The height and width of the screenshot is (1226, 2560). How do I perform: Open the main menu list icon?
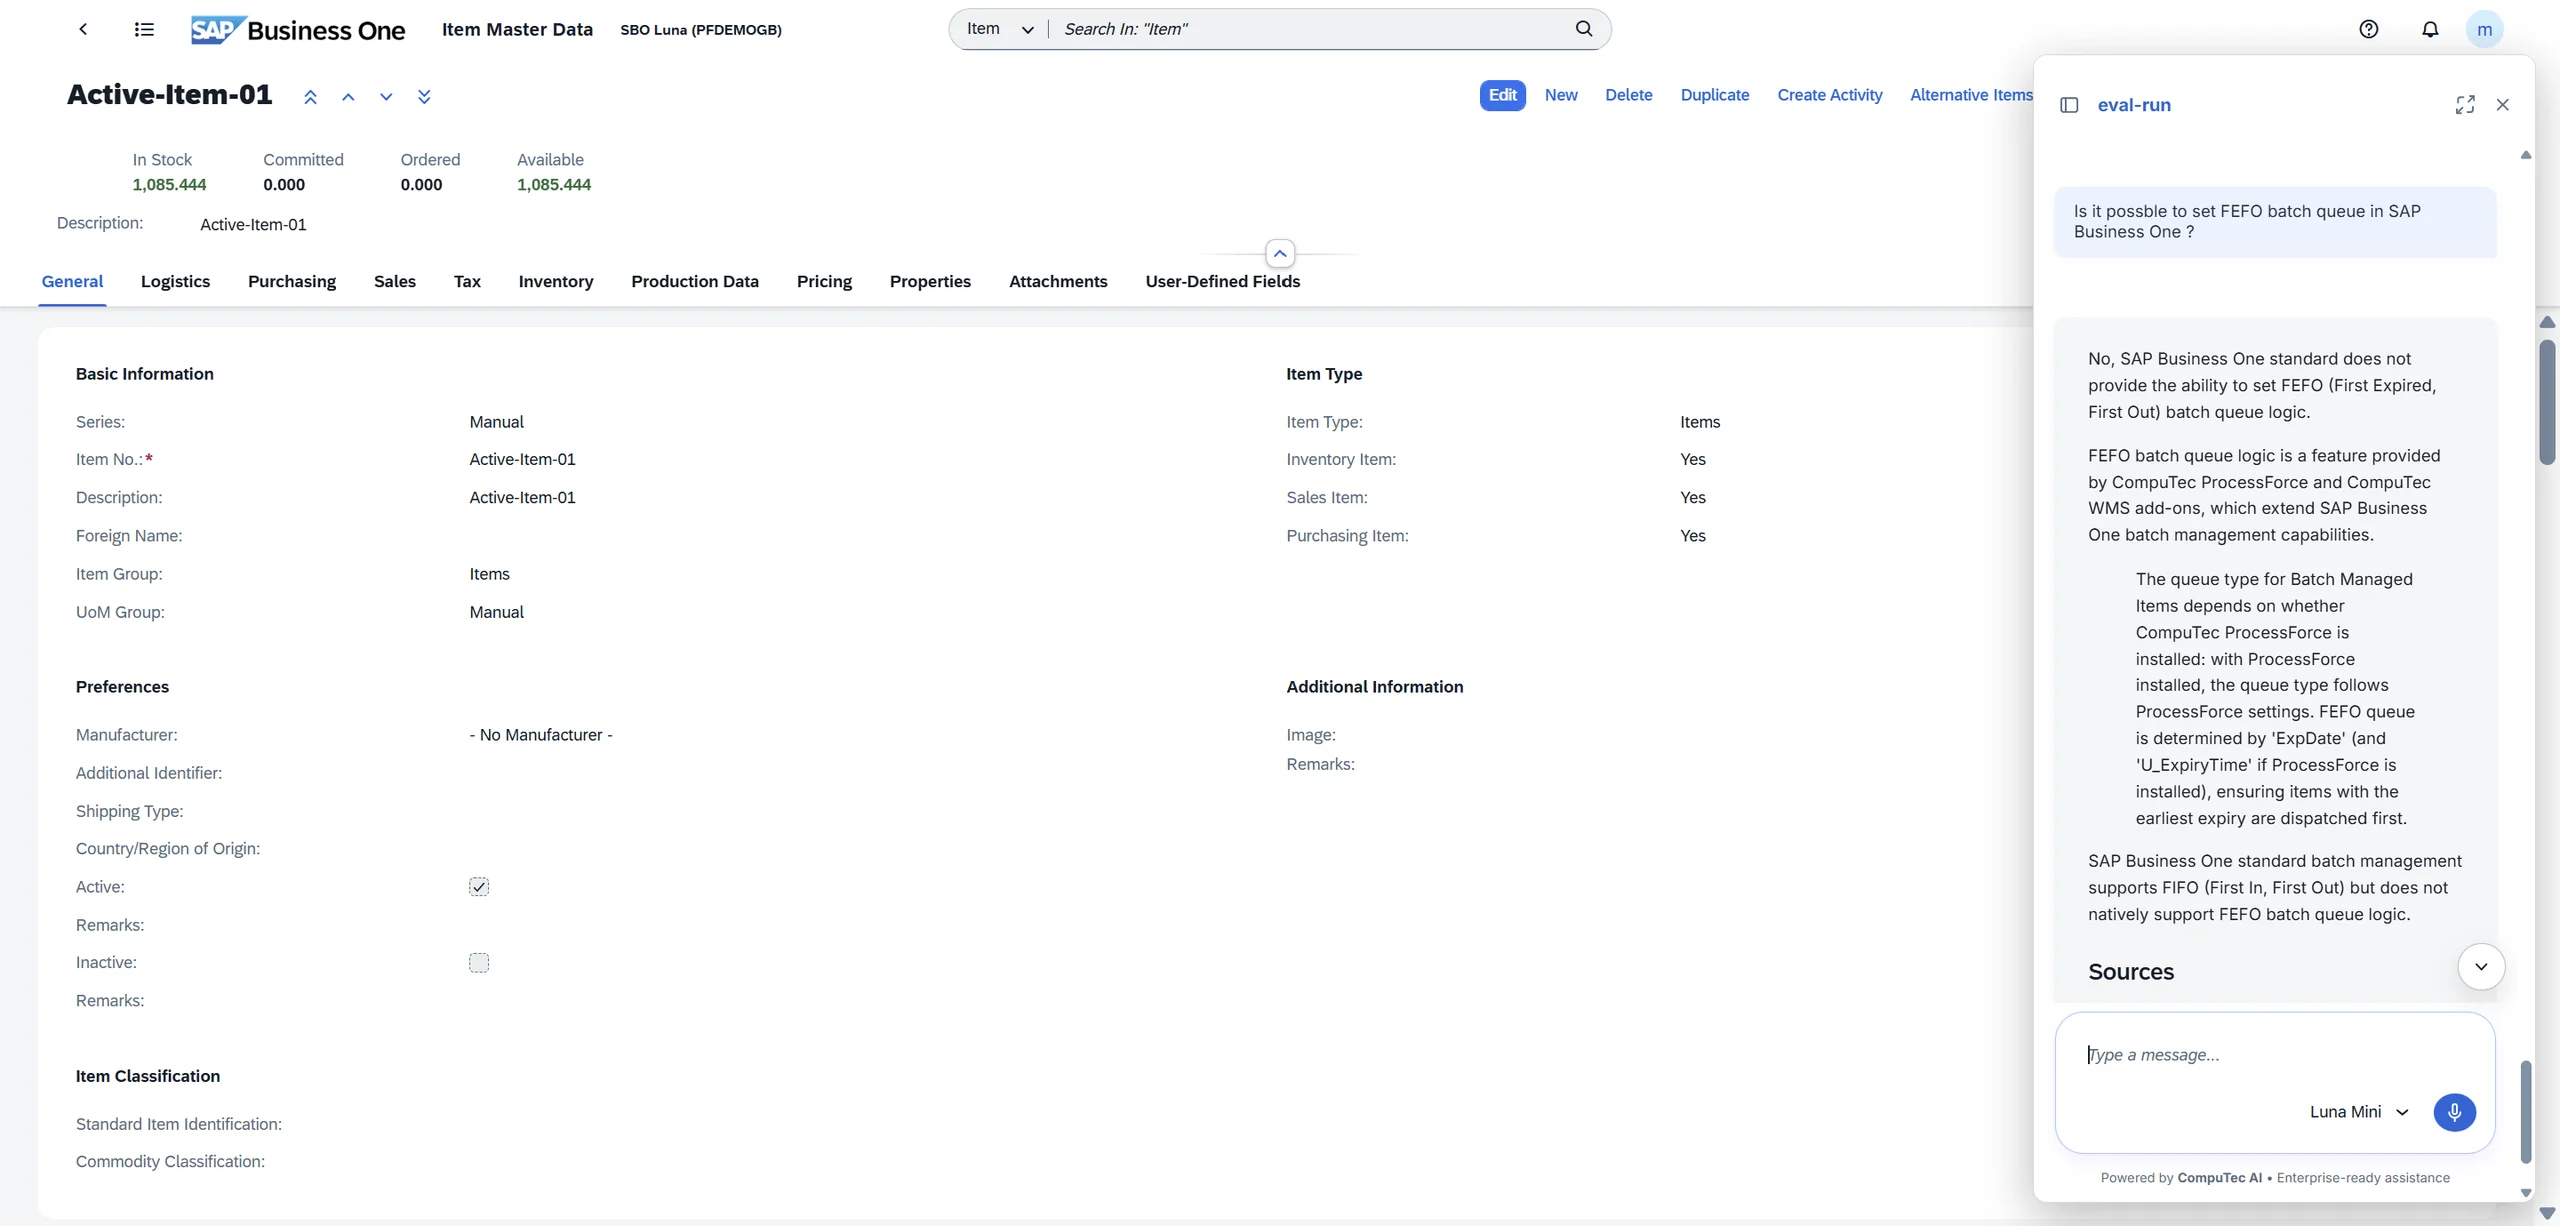click(x=144, y=29)
